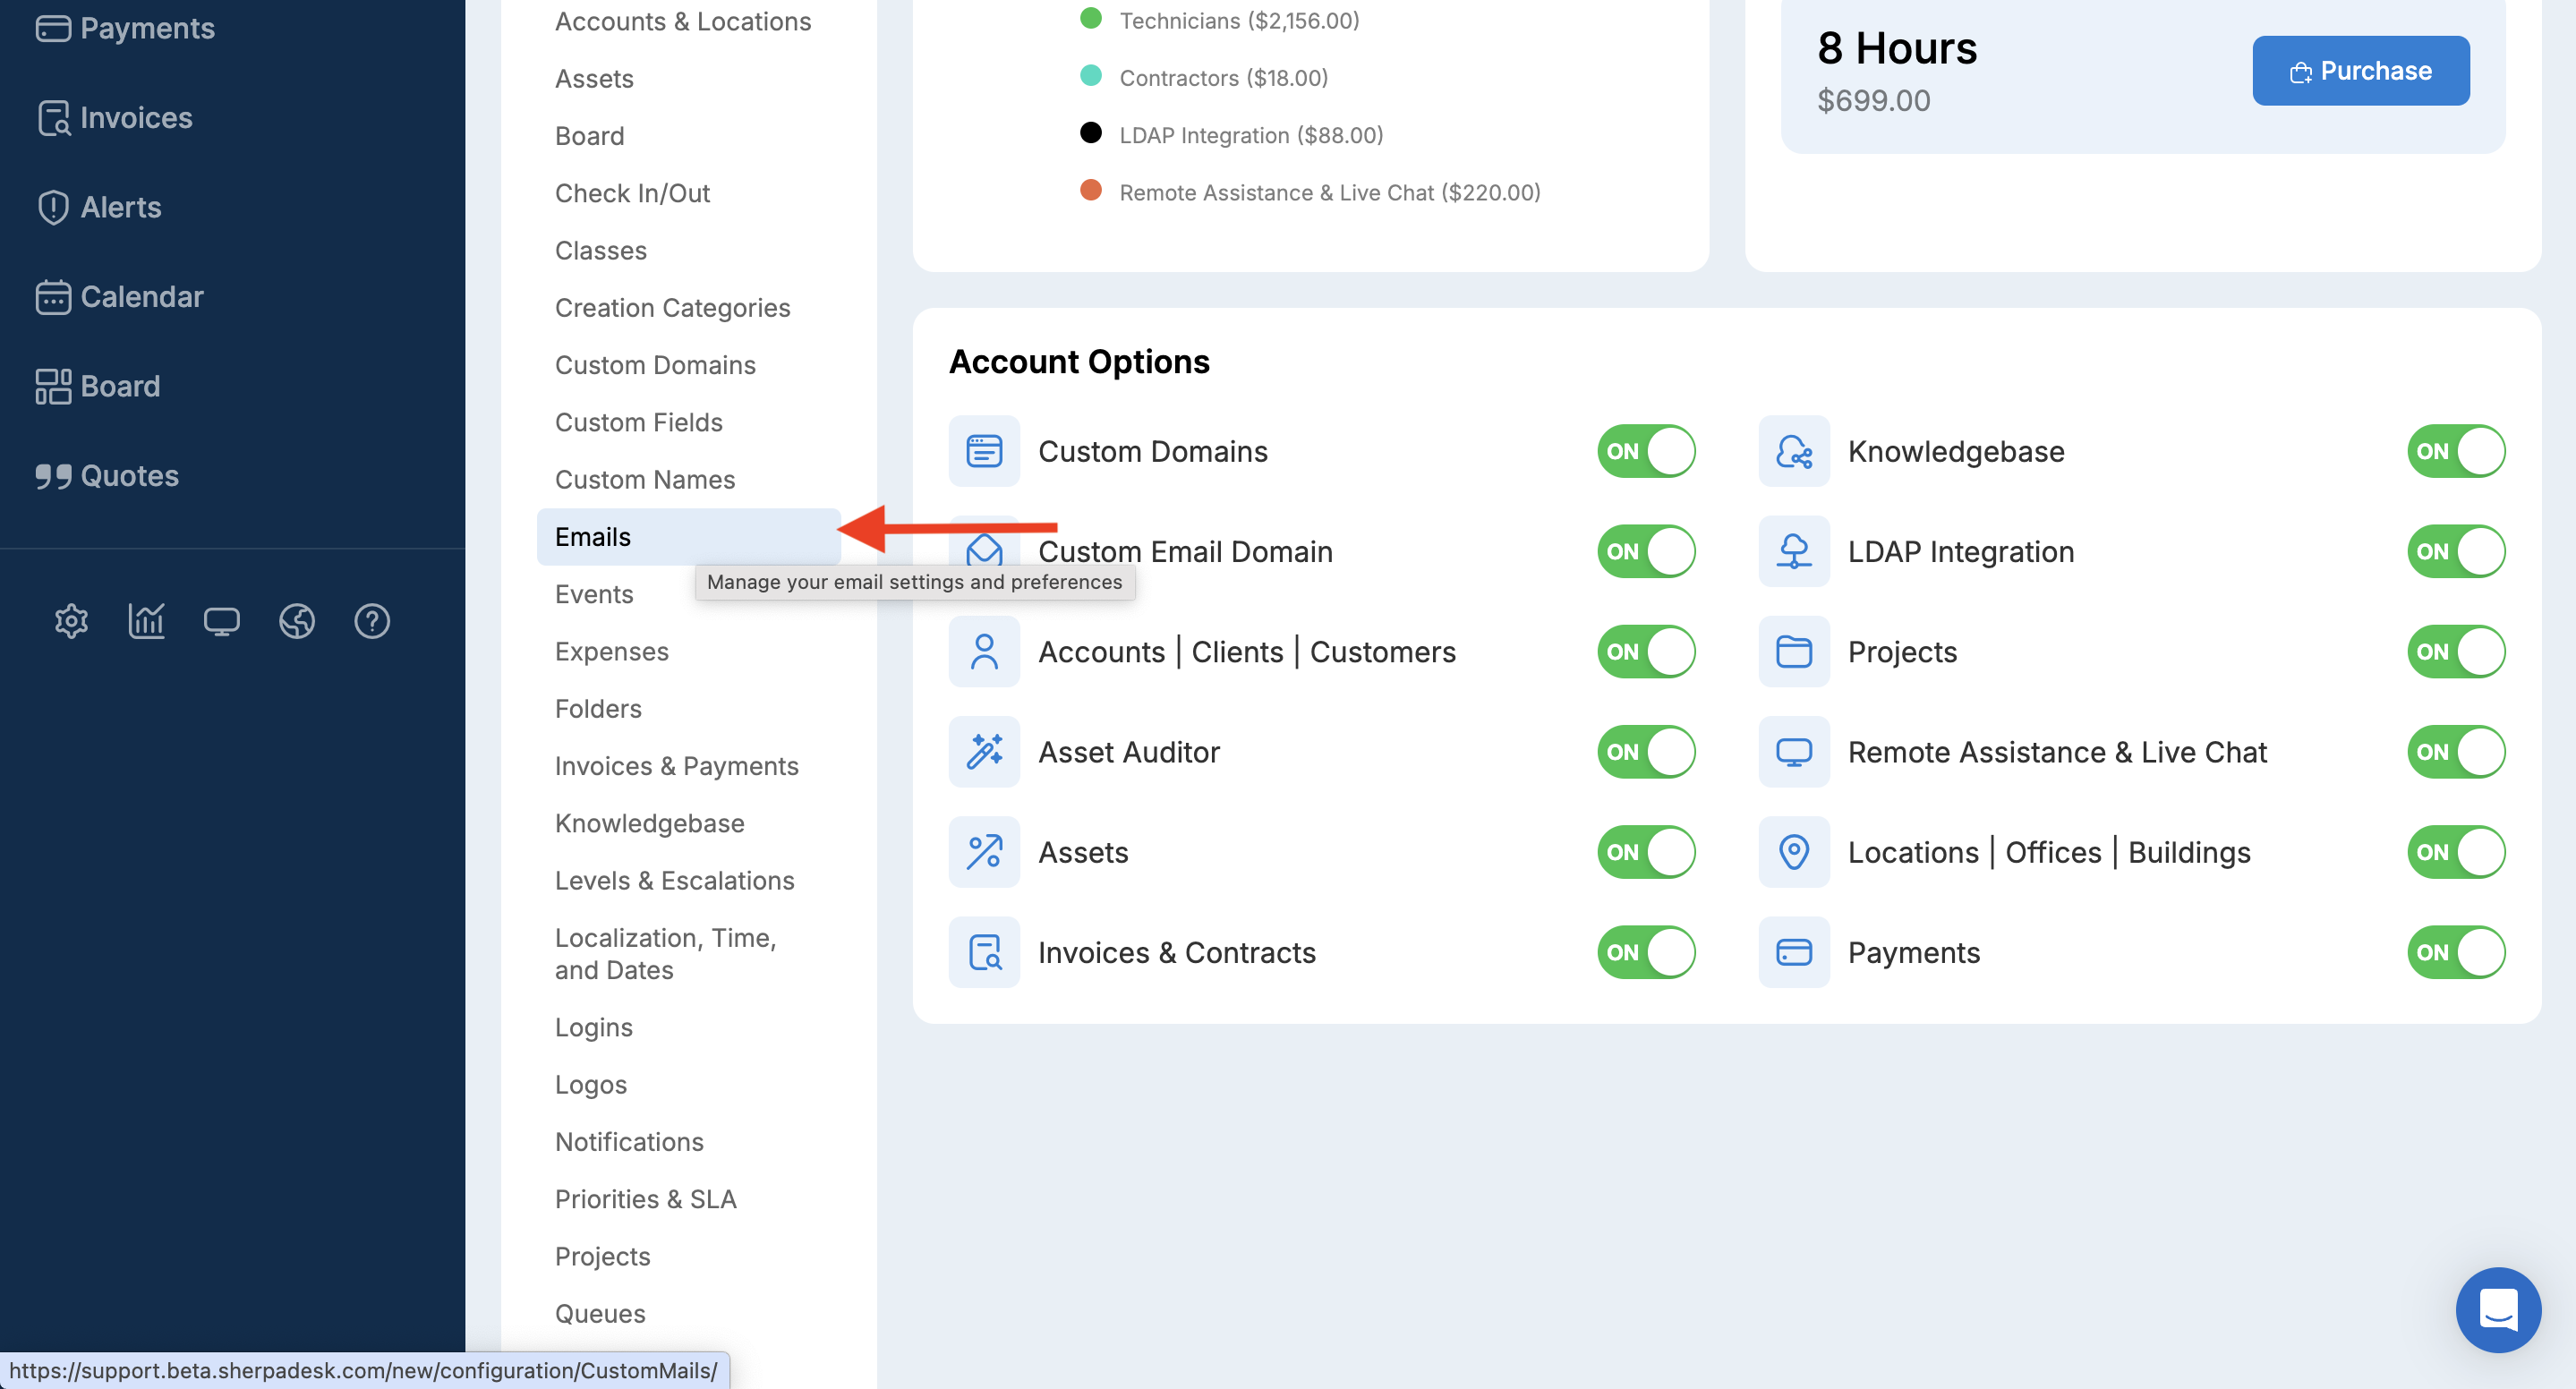
Task: Open Emails configuration menu item
Action: (593, 537)
